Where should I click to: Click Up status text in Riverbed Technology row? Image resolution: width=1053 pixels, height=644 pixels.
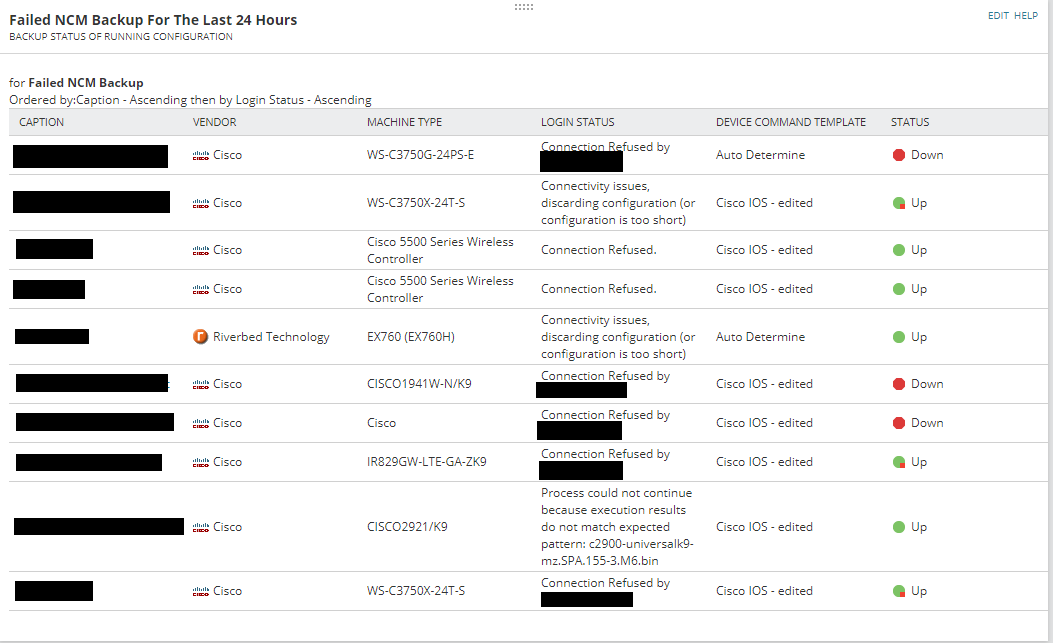919,337
